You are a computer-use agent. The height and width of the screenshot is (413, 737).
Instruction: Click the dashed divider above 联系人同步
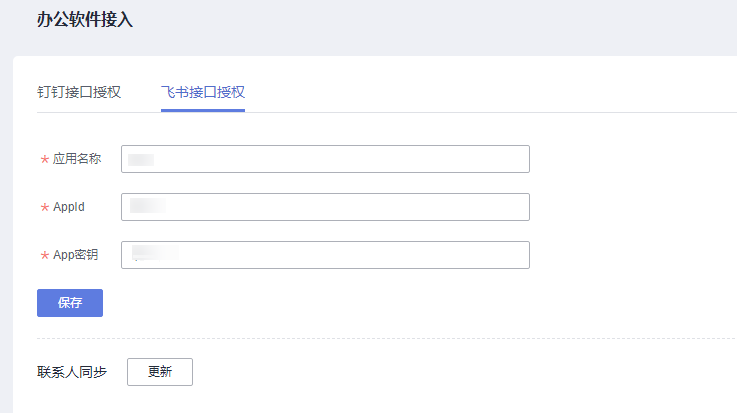pos(386,338)
